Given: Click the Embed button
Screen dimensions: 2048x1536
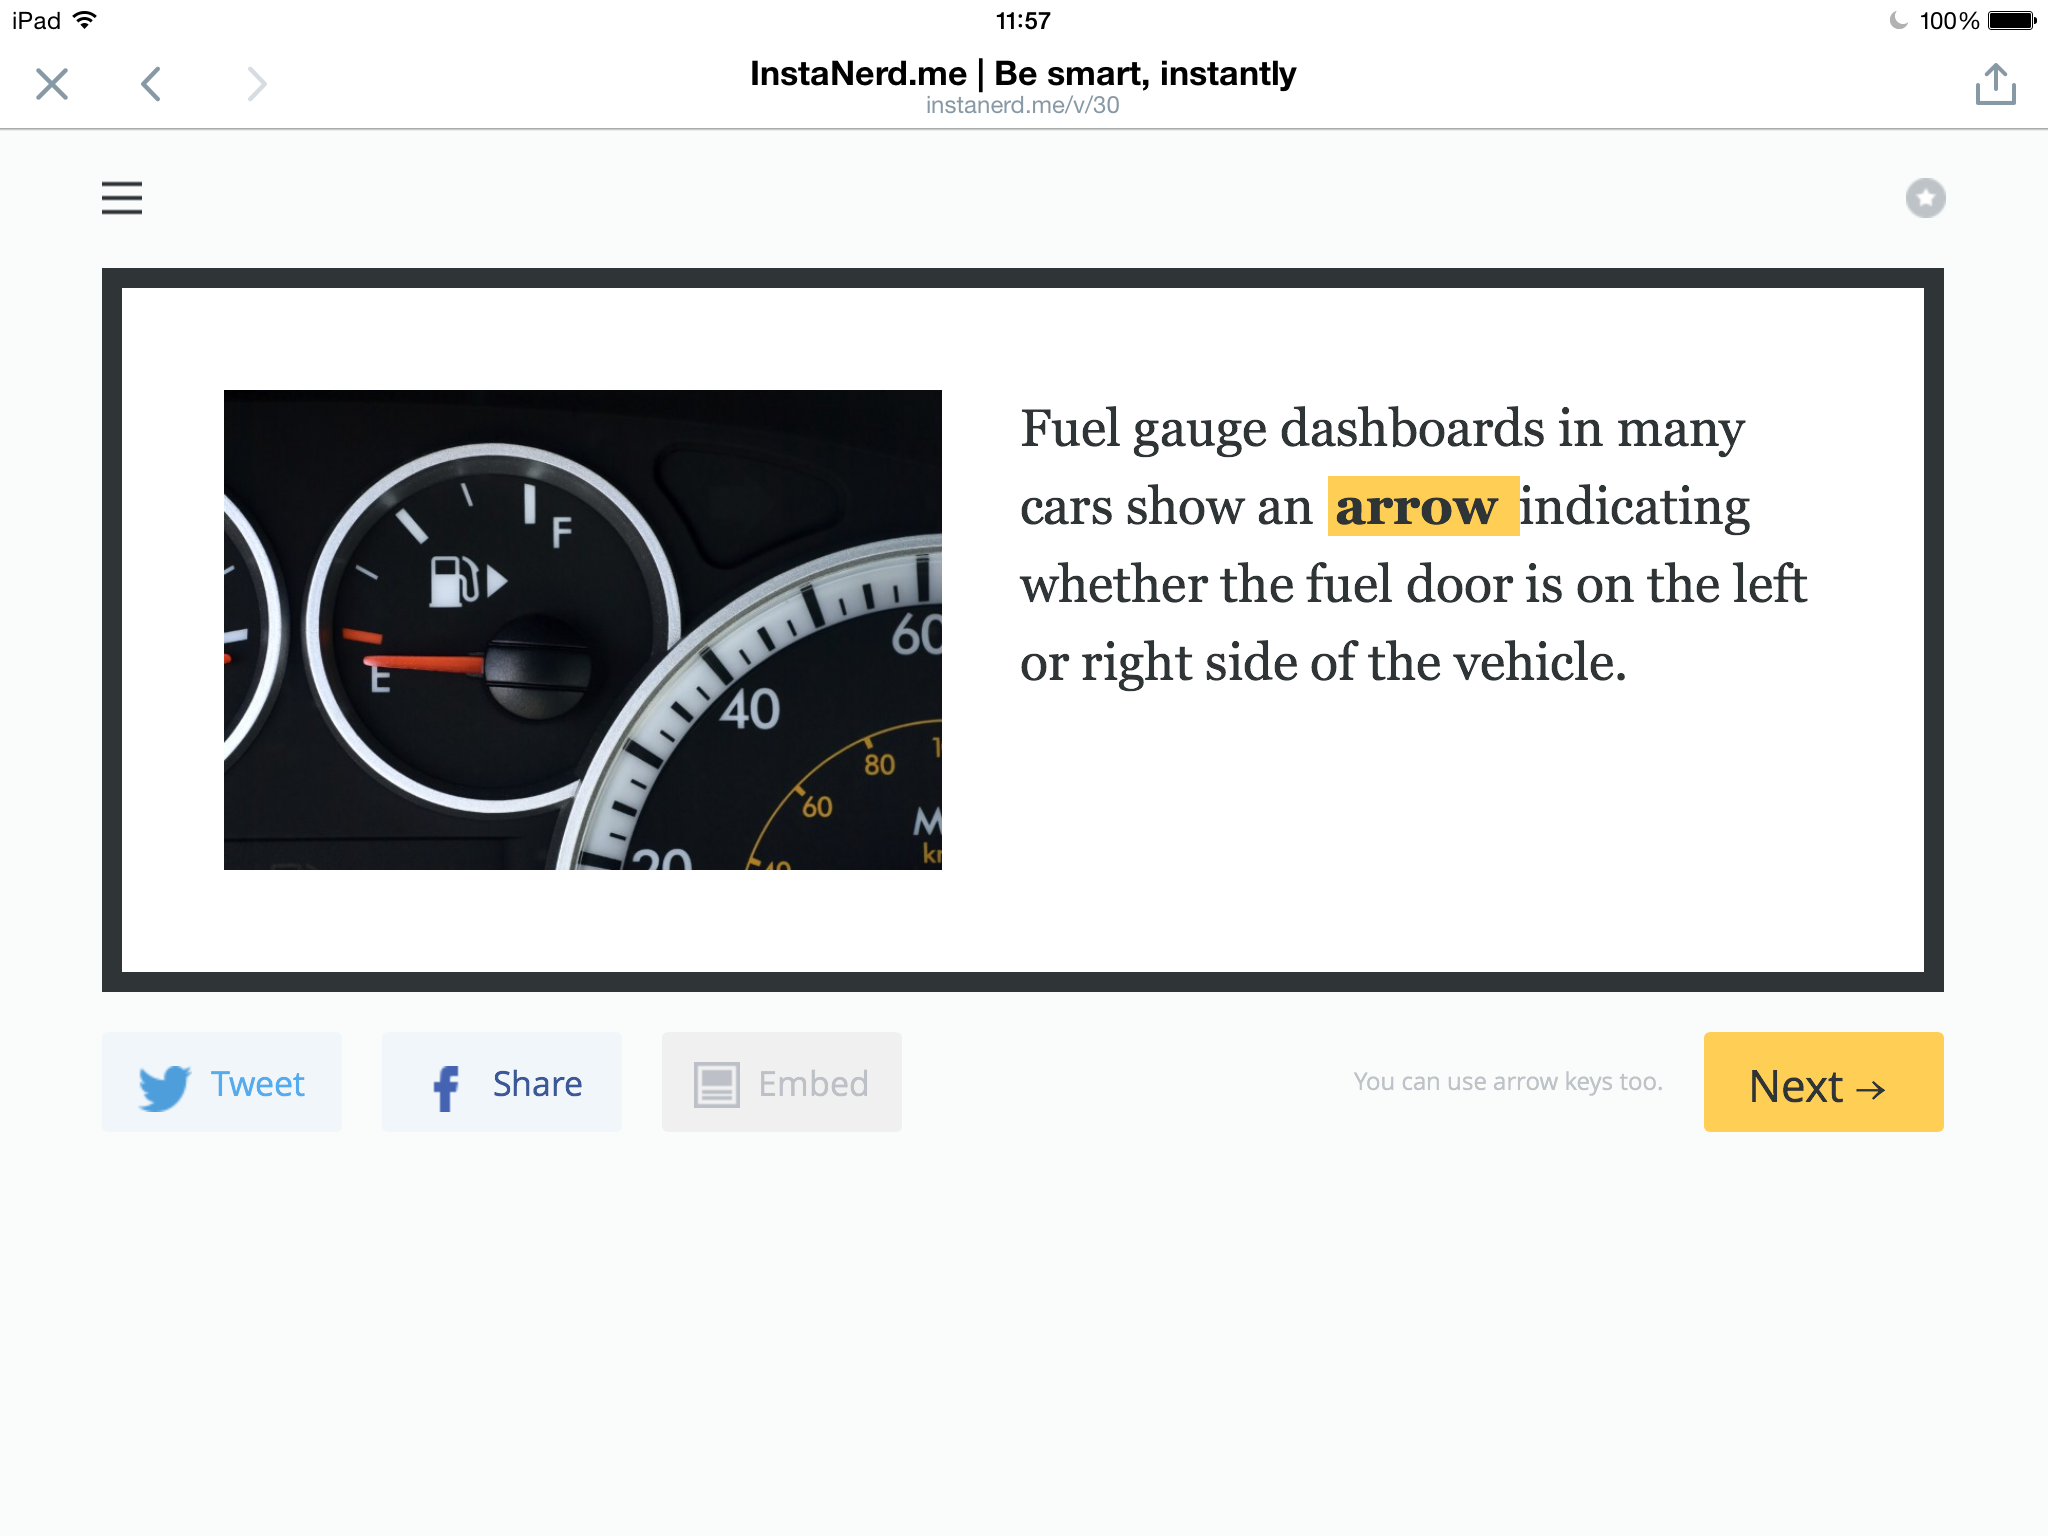Looking at the screenshot, I should [780, 1083].
